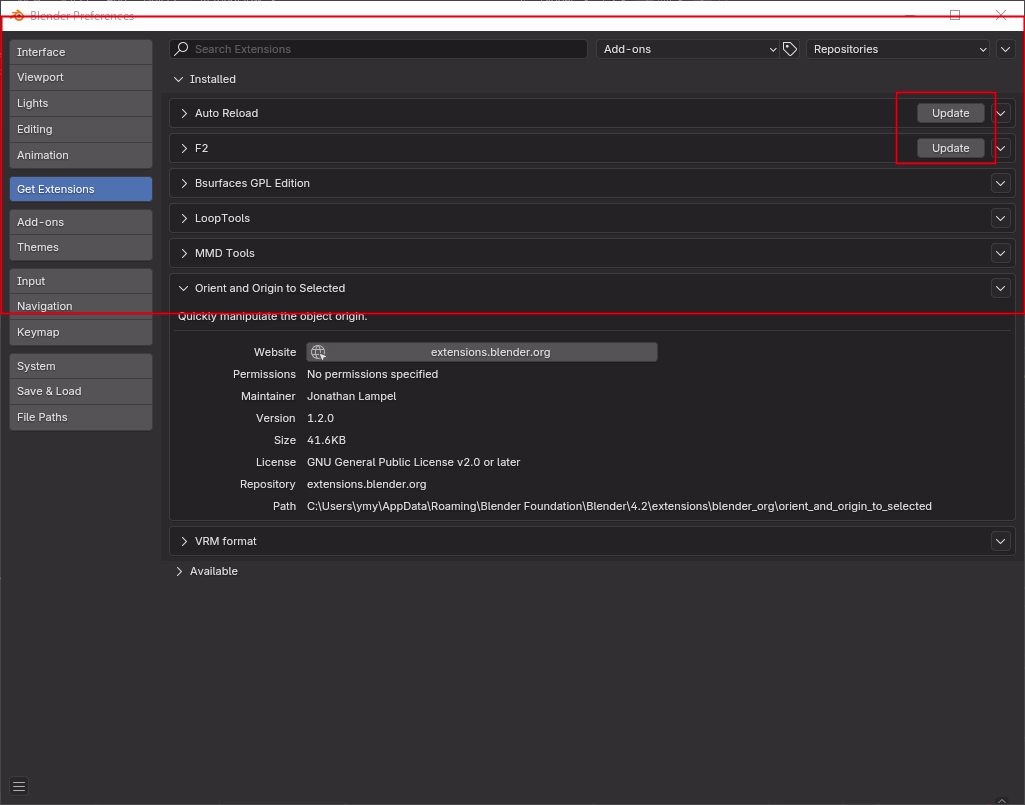Open VRM format options menu arrow

tap(1001, 541)
